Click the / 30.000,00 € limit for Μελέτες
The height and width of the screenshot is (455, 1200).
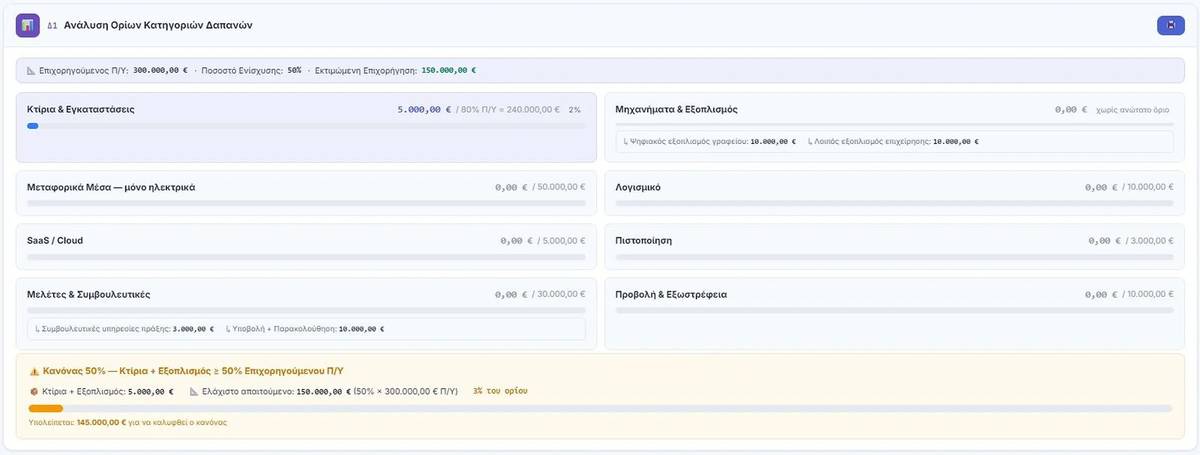click(559, 295)
